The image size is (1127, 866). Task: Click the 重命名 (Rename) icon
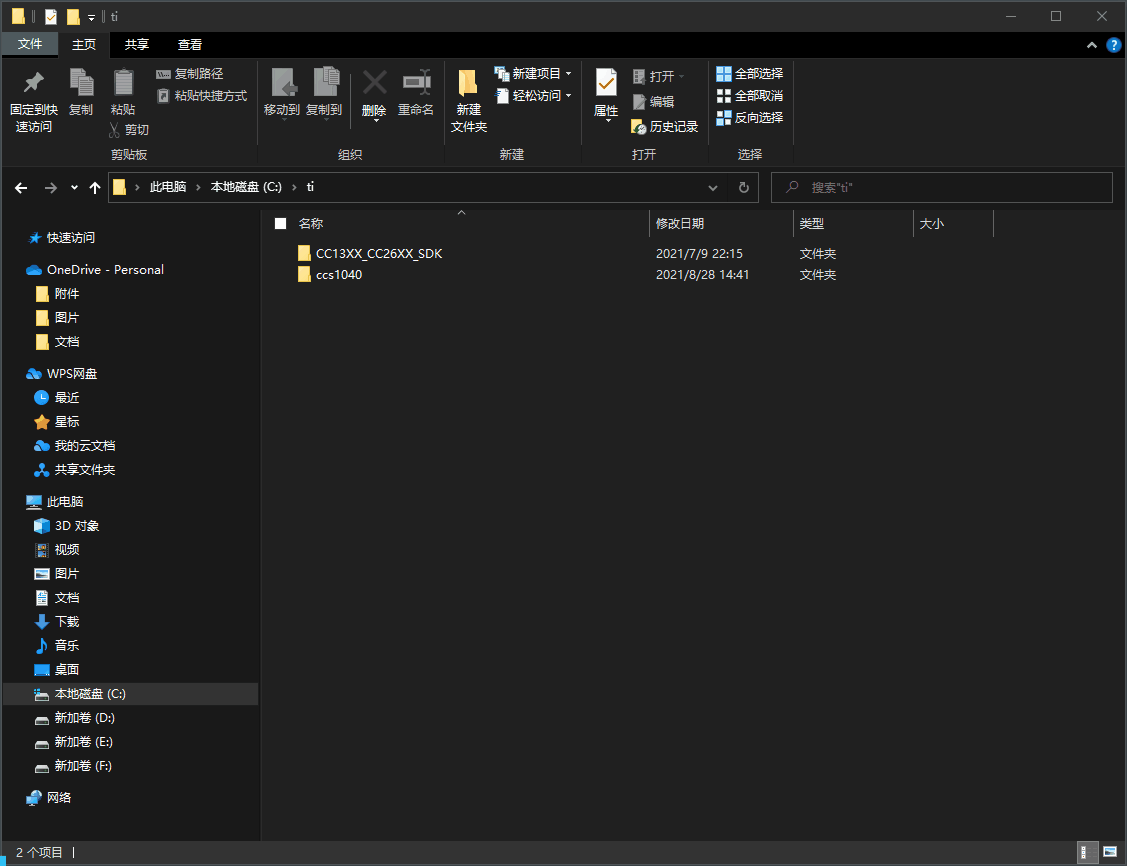[416, 94]
